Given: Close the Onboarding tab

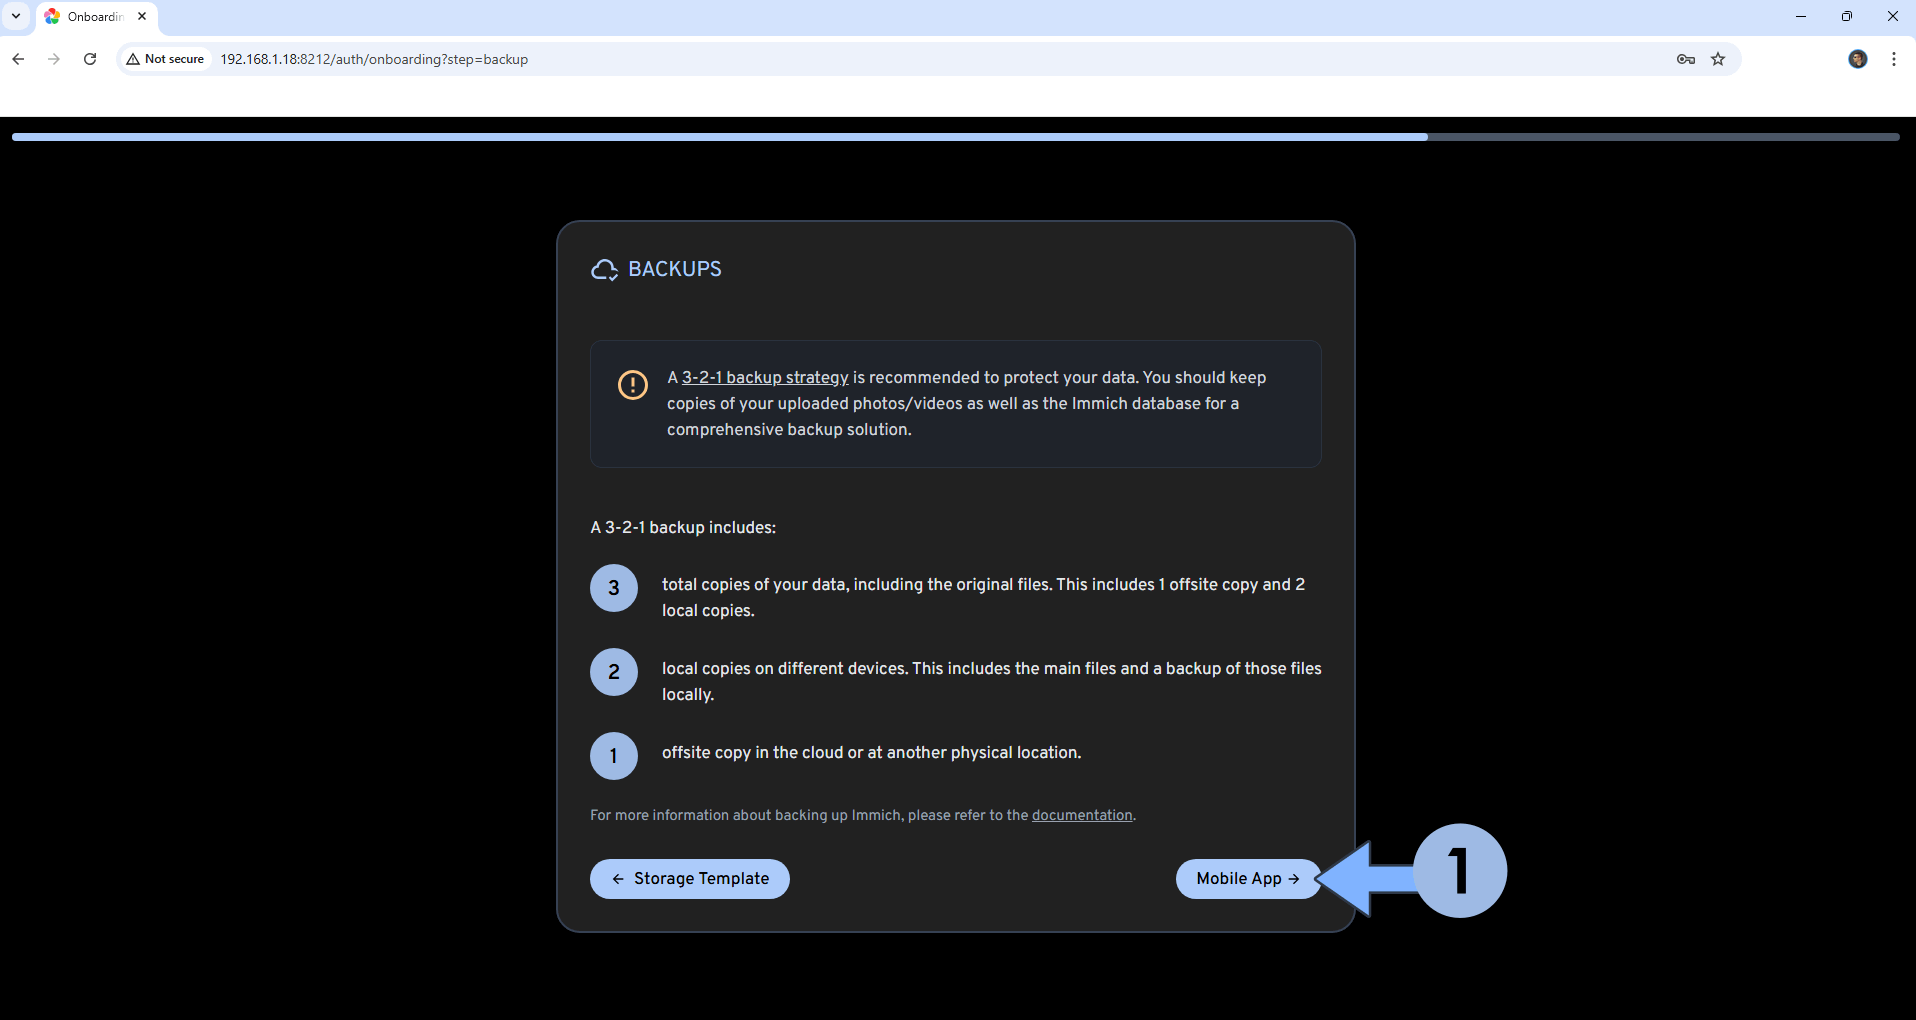Looking at the screenshot, I should click(142, 16).
